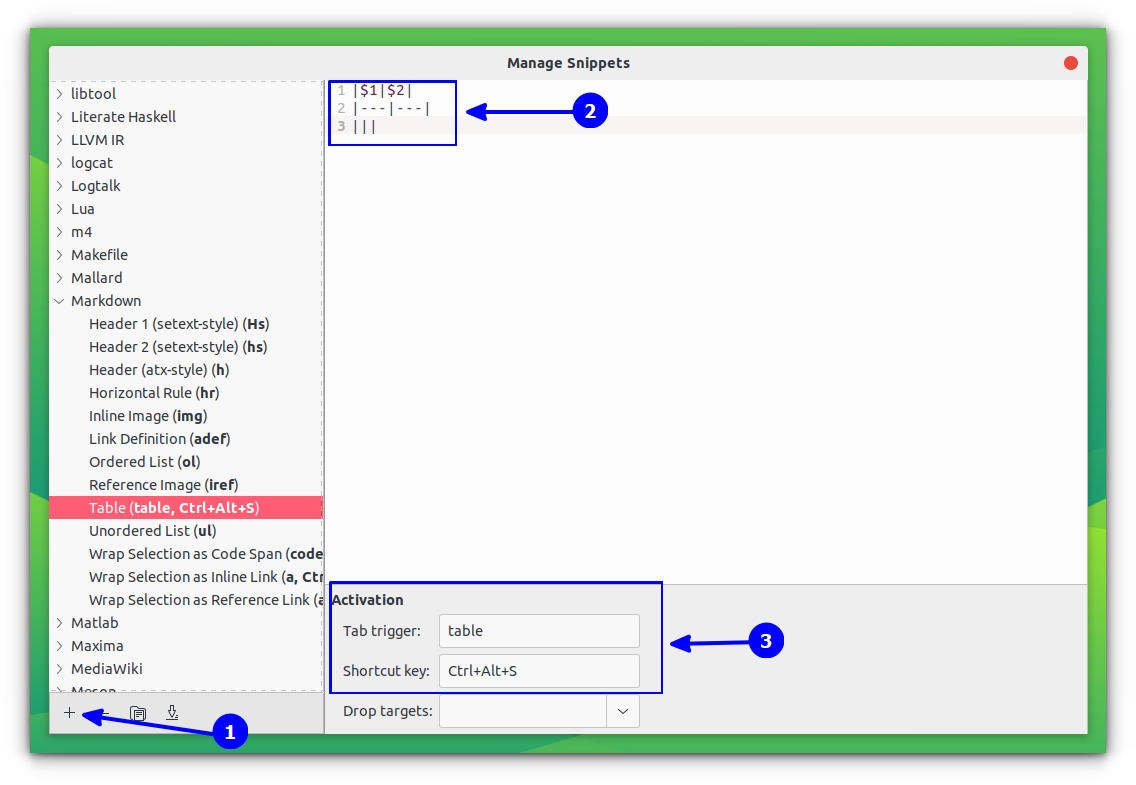Click the Tab trigger input field
Image resolution: width=1136 pixels, height=785 pixels.
538,630
